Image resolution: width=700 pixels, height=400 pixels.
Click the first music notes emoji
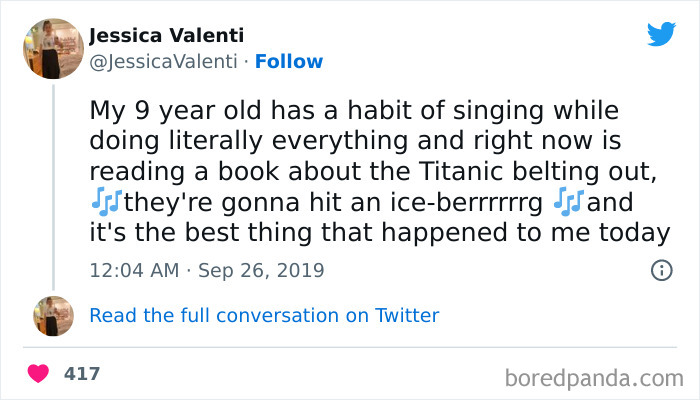(x=104, y=203)
